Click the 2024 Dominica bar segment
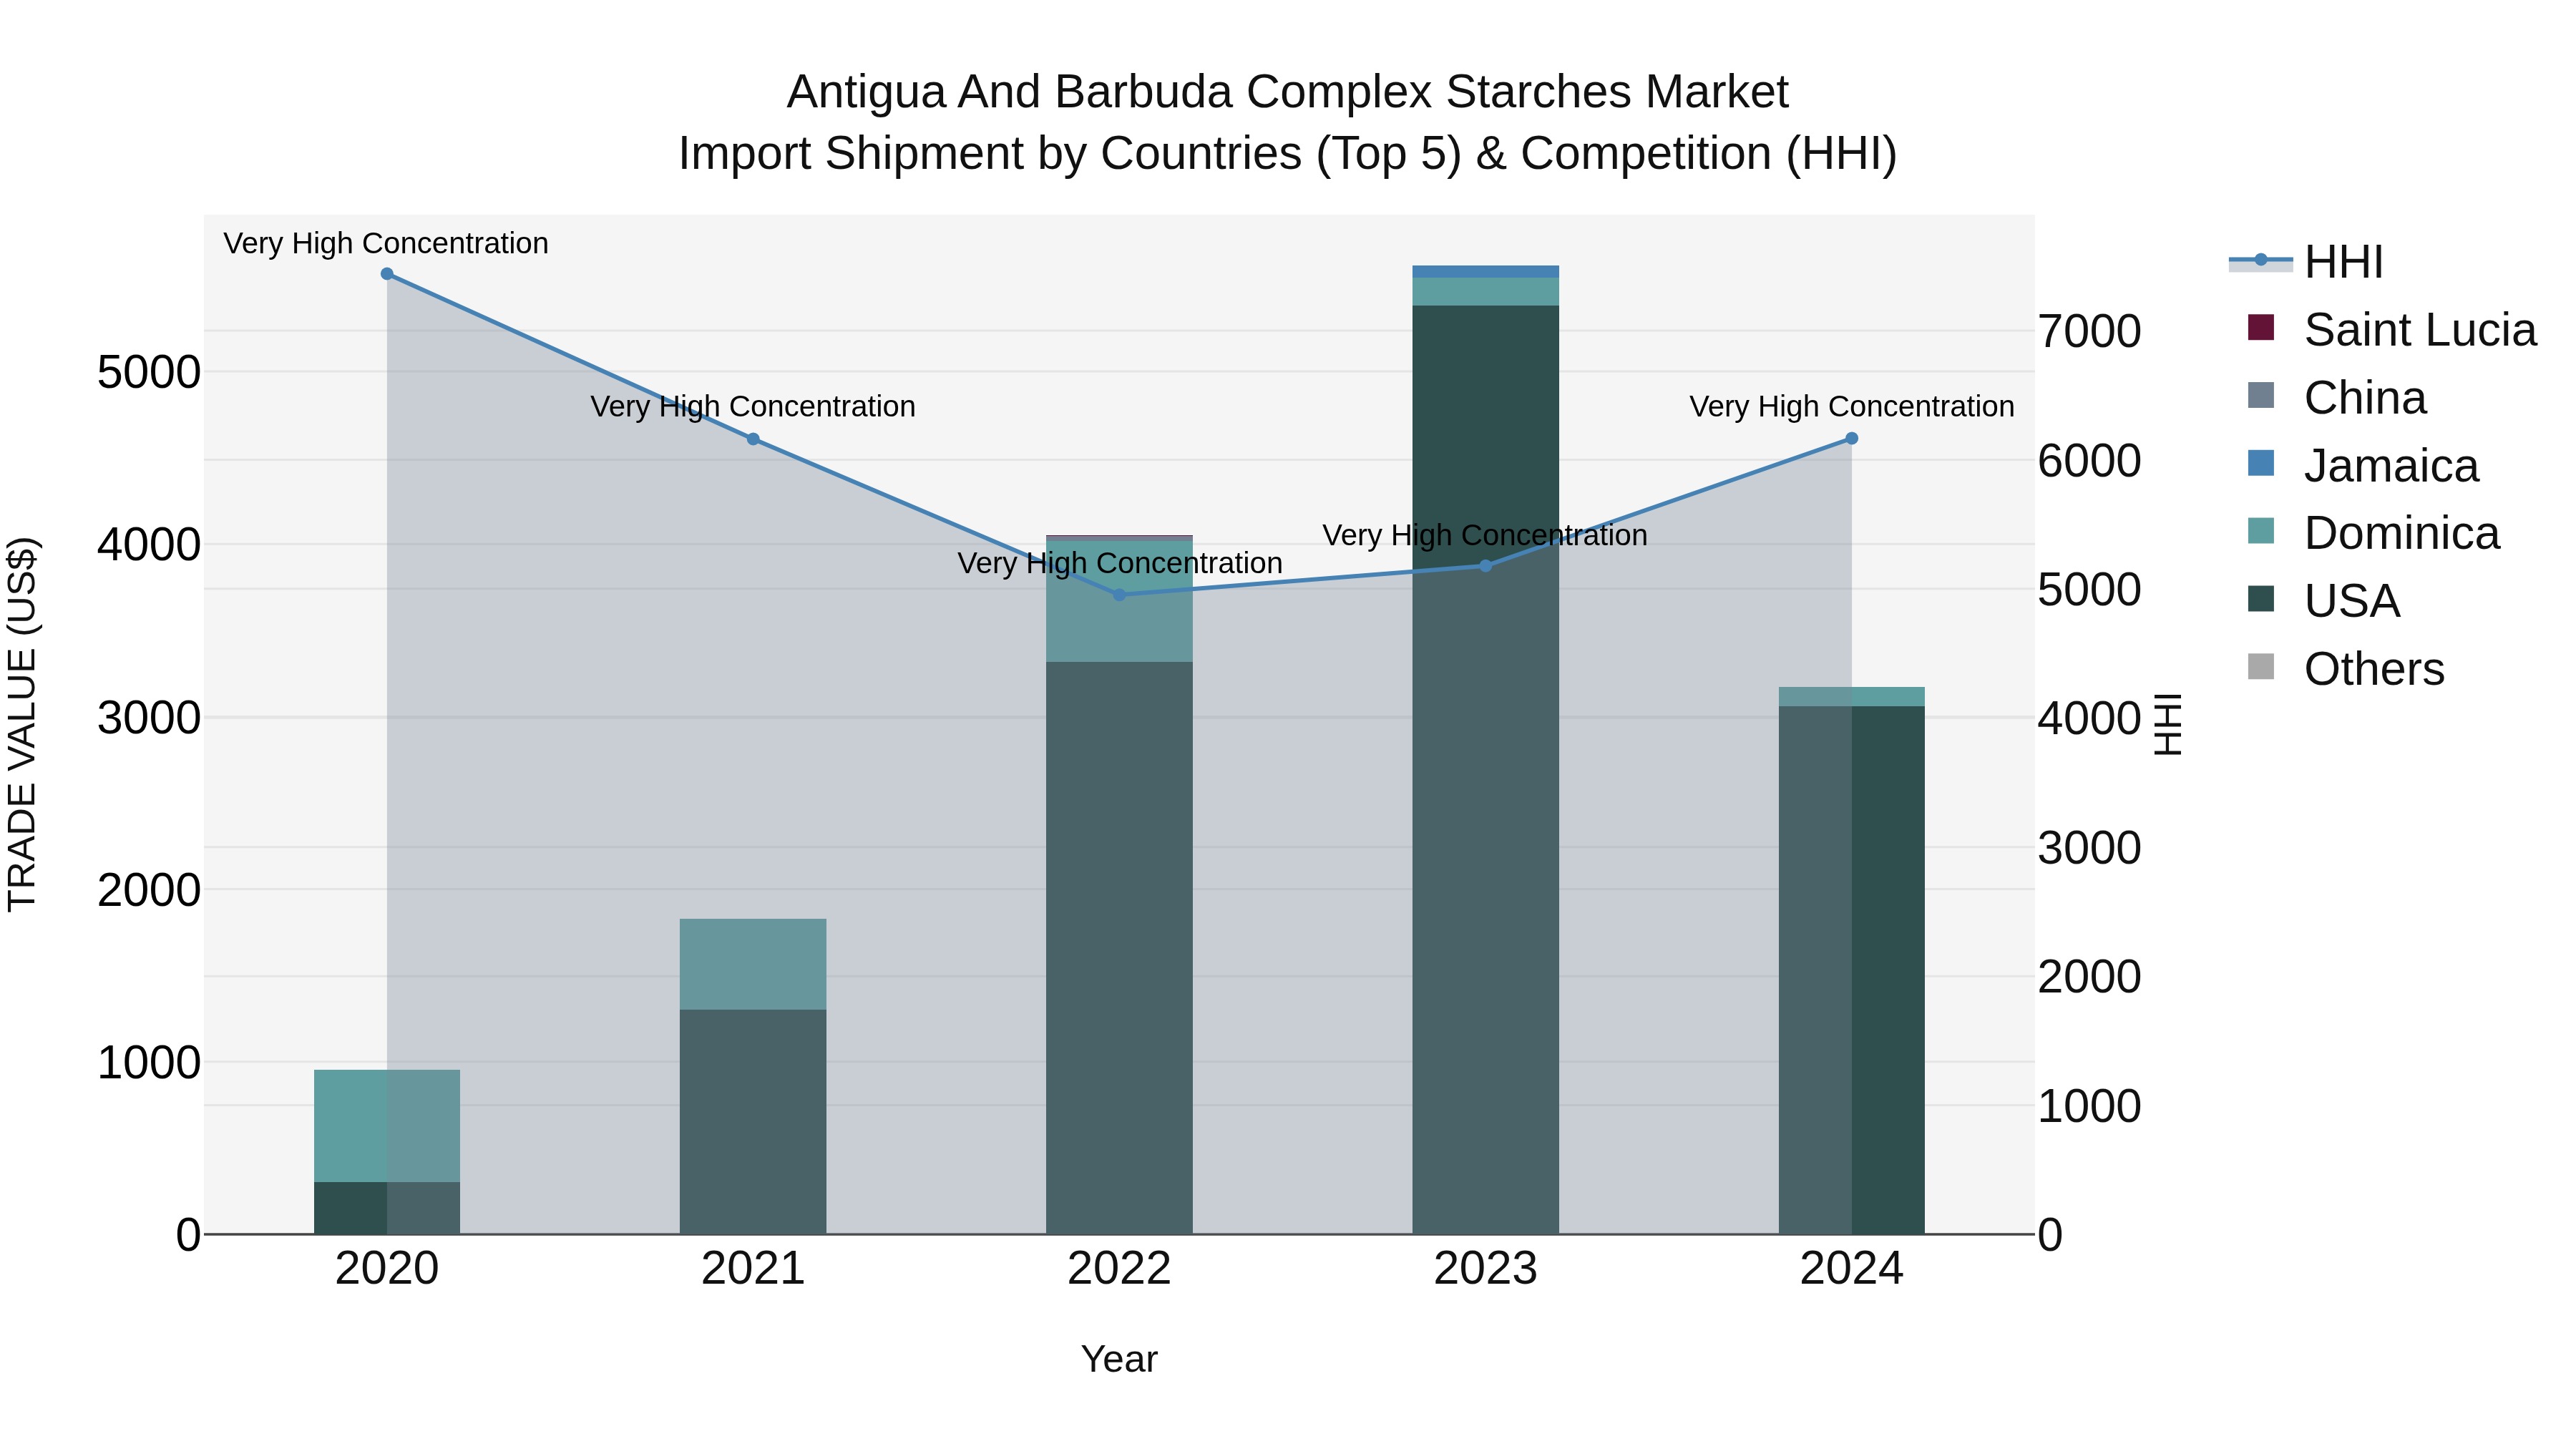Image resolution: width=2576 pixels, height=1449 pixels. [1851, 697]
